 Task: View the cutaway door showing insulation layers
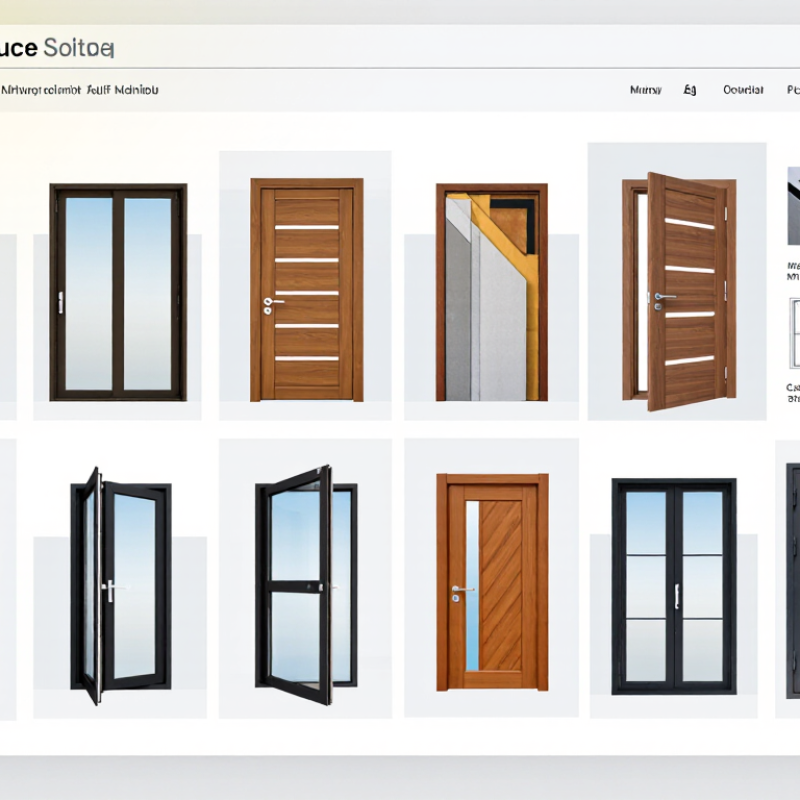click(492, 292)
